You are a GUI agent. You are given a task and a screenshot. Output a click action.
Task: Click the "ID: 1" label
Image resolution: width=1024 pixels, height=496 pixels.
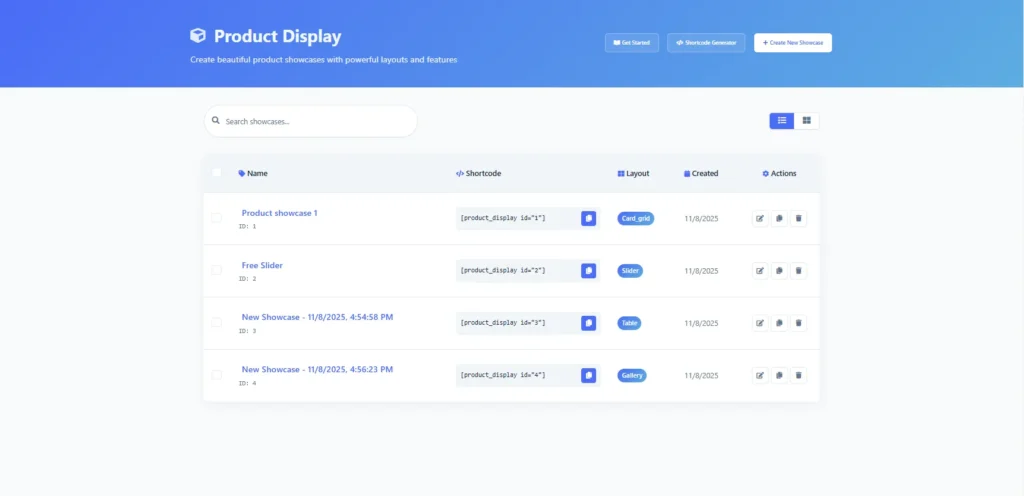248,226
